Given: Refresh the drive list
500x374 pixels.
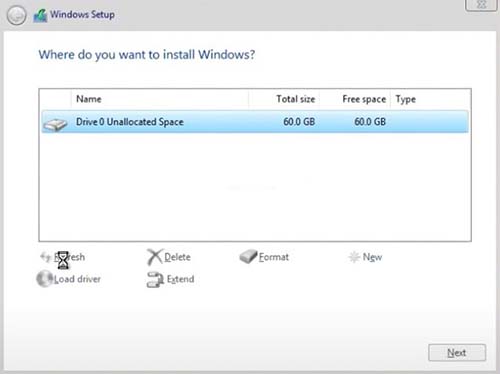Looking at the screenshot, I should 62,257.
